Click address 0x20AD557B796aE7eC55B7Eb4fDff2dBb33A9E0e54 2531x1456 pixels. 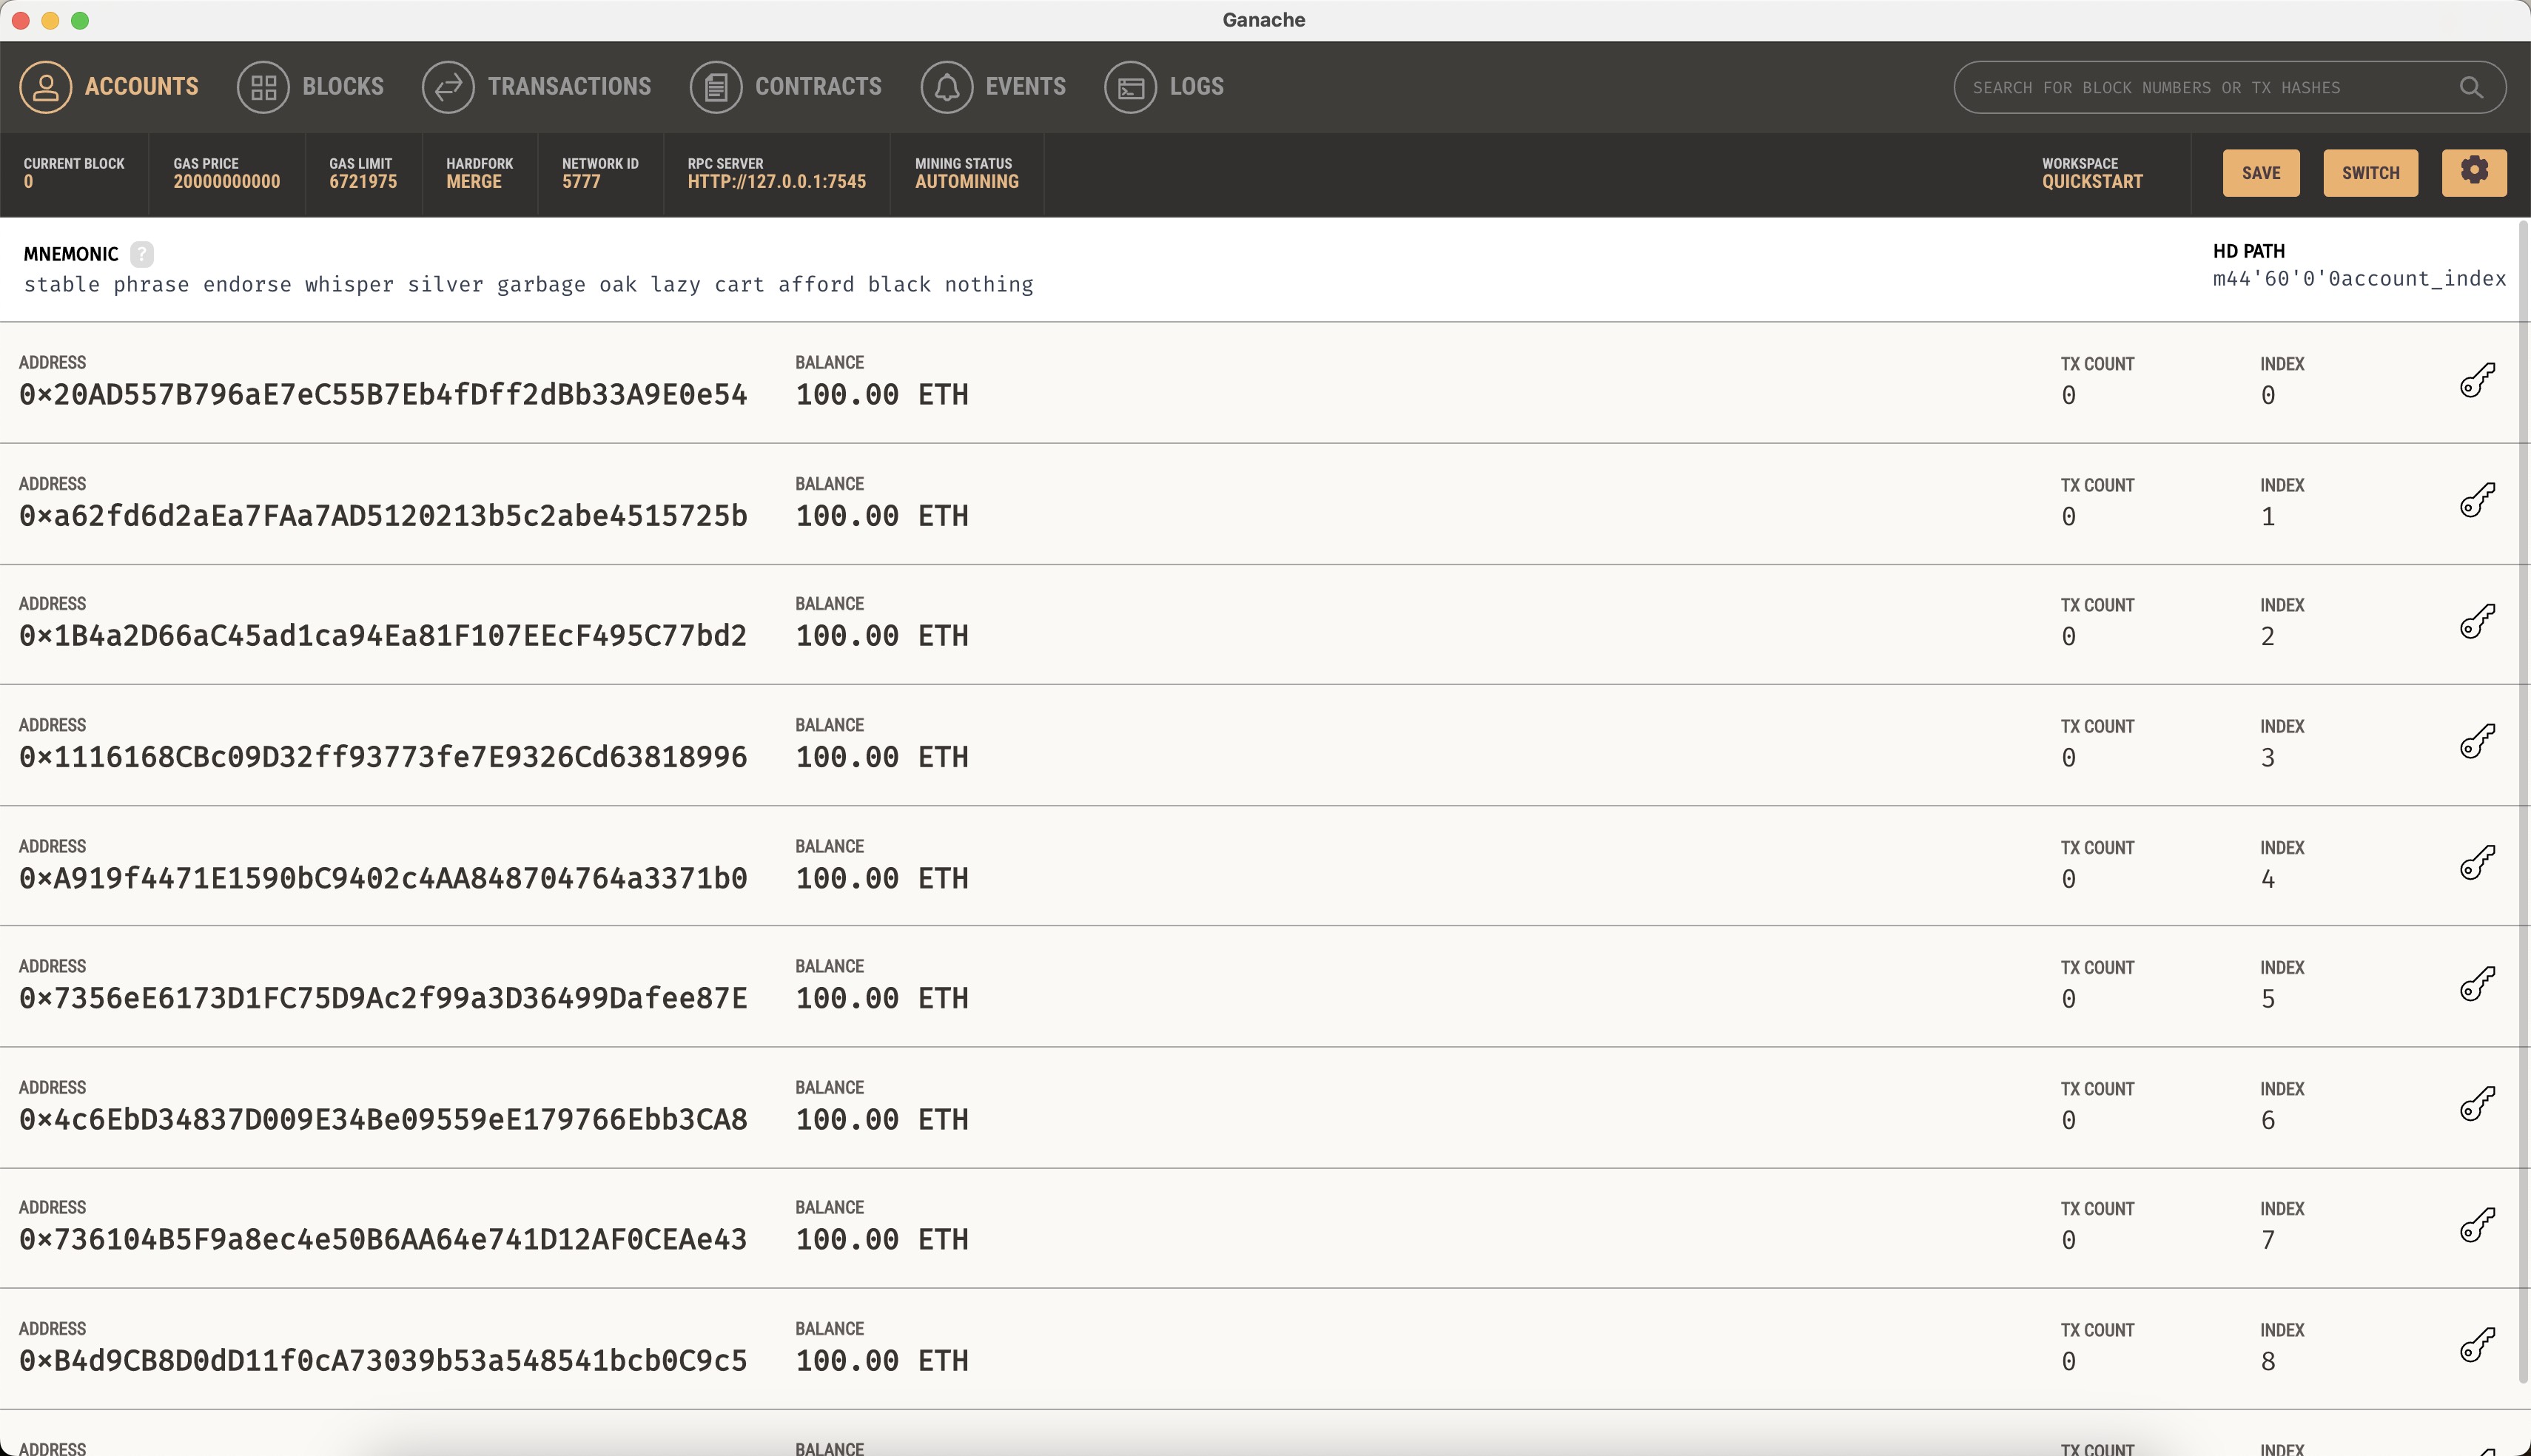383,395
